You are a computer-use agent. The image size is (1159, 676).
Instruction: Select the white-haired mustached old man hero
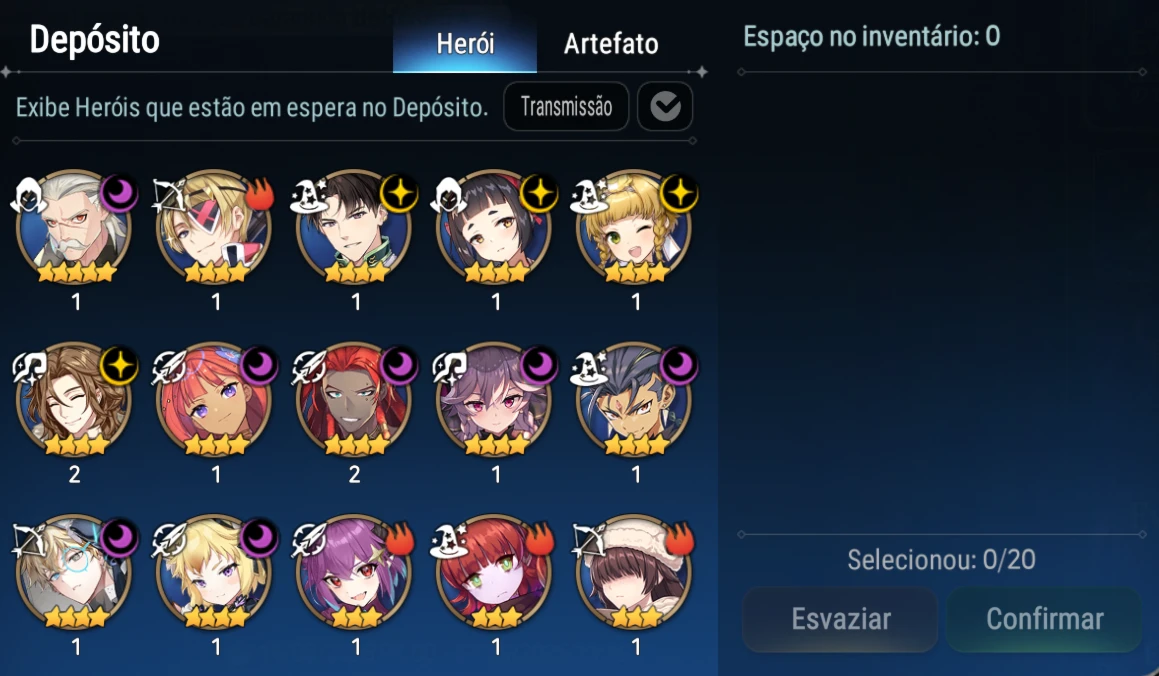pos(74,228)
